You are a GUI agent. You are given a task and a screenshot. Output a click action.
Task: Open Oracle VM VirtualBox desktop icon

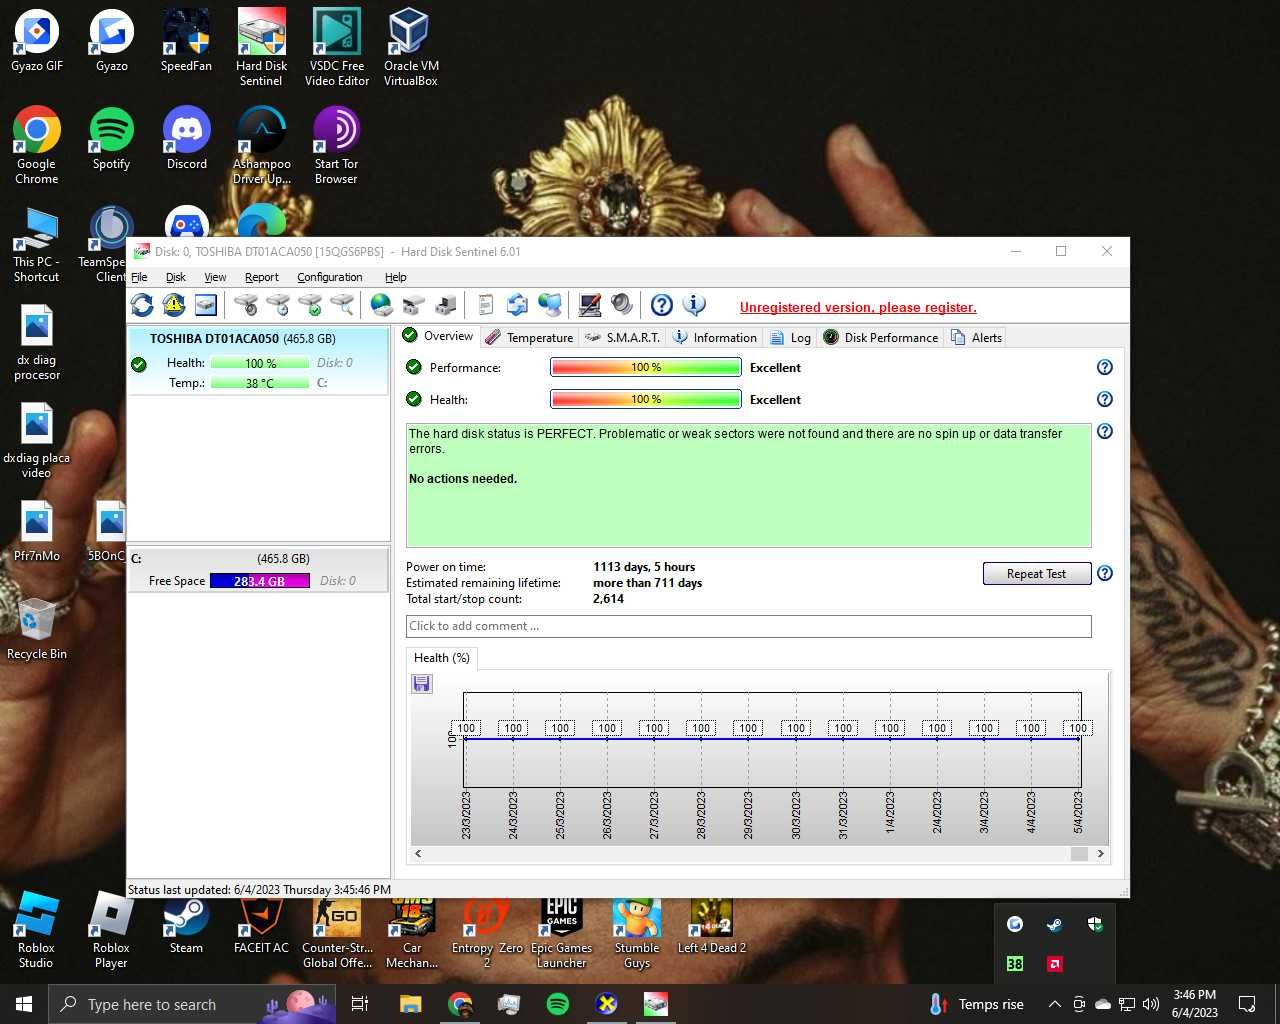point(410,47)
